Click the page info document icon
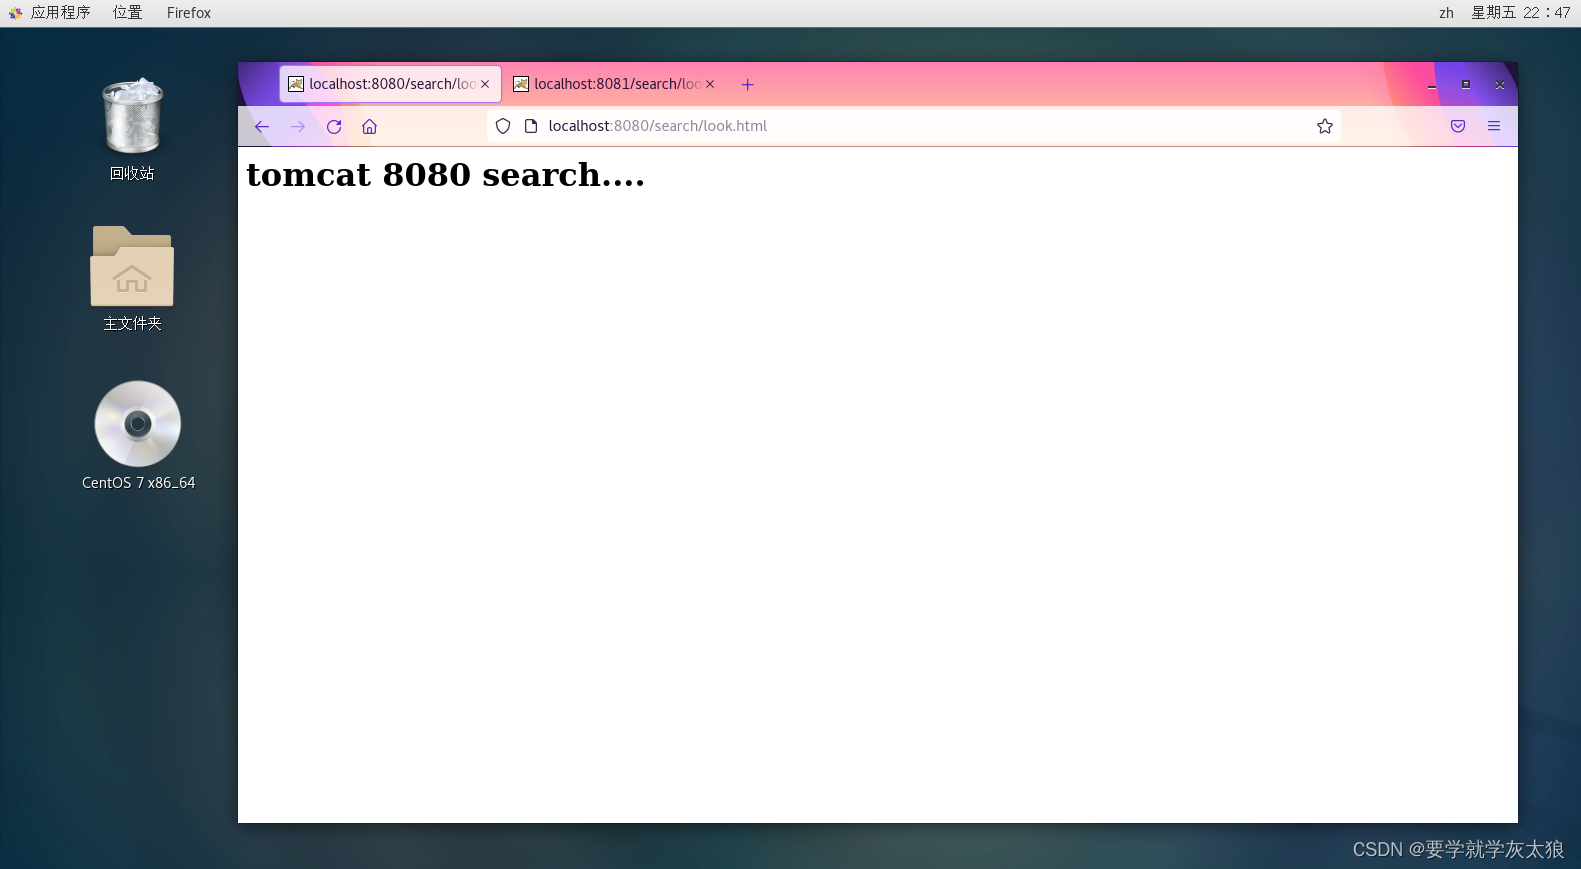 pyautogui.click(x=531, y=126)
